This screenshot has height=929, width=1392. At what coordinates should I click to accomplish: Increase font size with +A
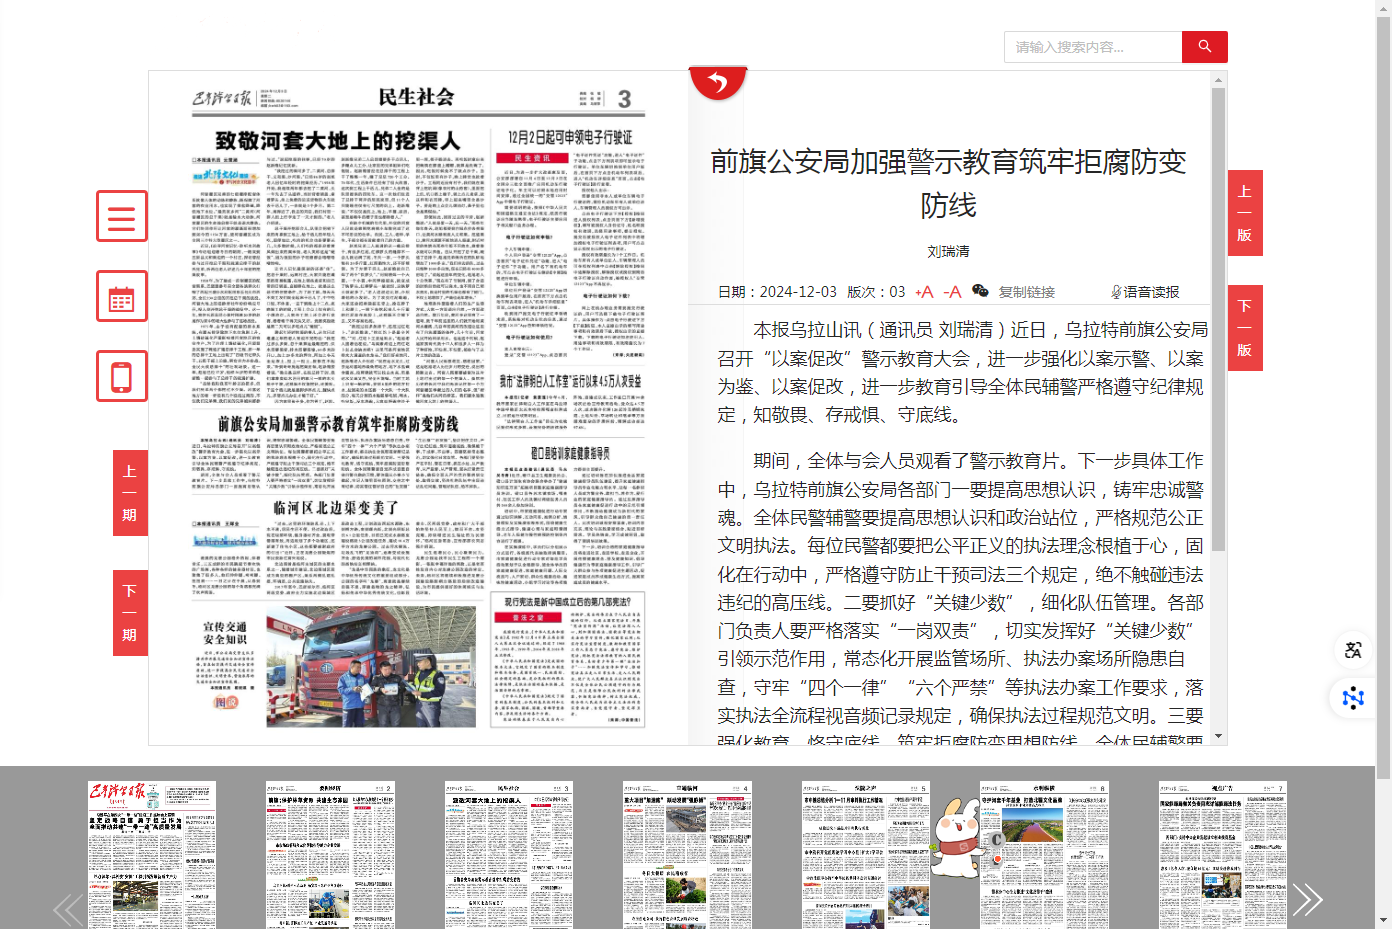924,292
